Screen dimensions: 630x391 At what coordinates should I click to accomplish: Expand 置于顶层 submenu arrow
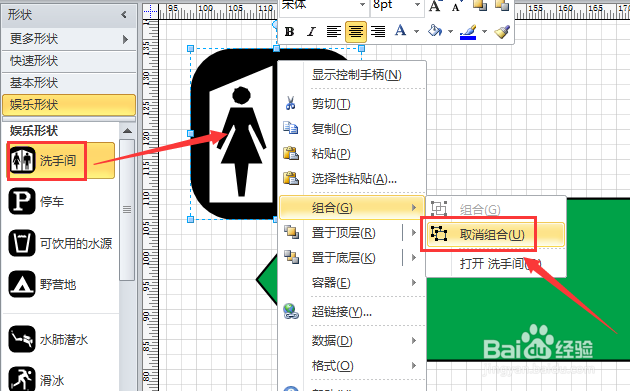point(413,233)
